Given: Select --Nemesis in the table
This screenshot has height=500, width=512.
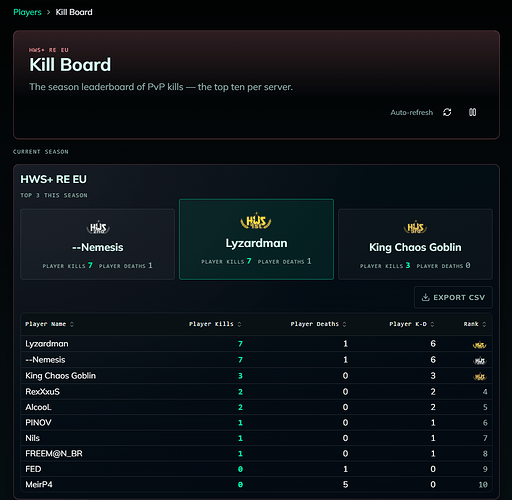Looking at the screenshot, I should coord(45,360).
